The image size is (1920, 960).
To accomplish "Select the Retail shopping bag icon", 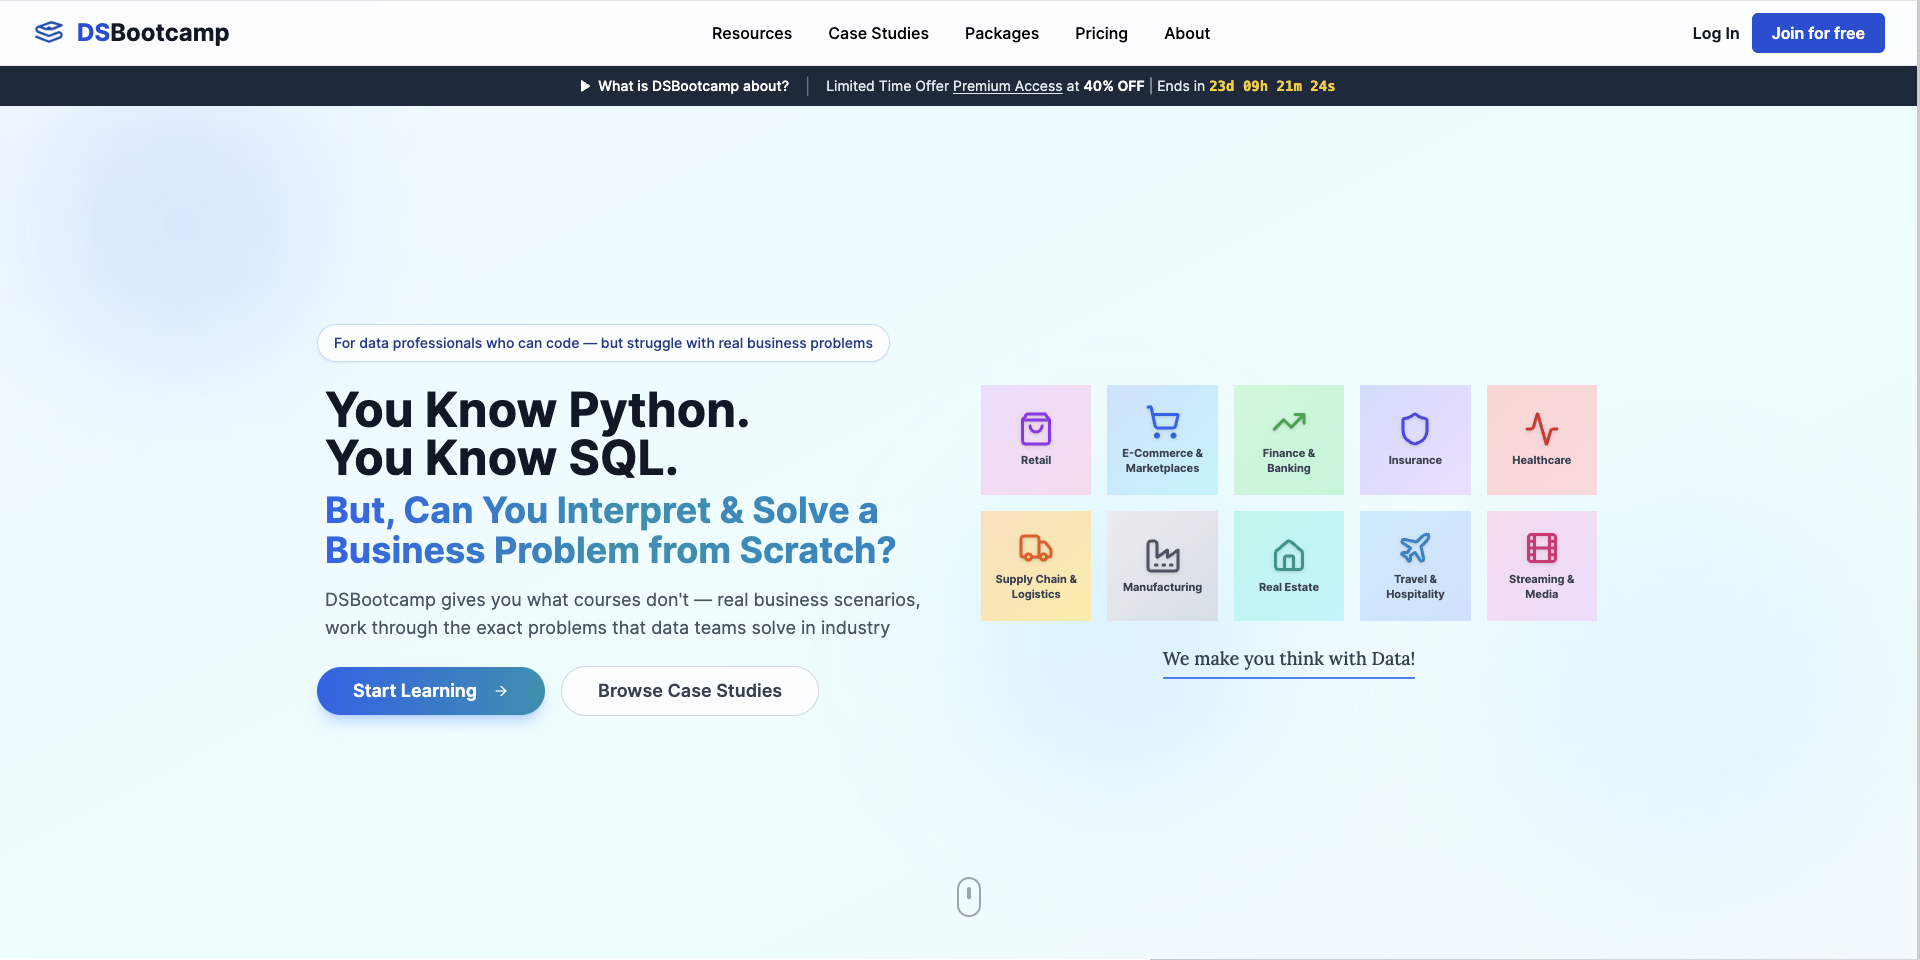I will (x=1036, y=429).
